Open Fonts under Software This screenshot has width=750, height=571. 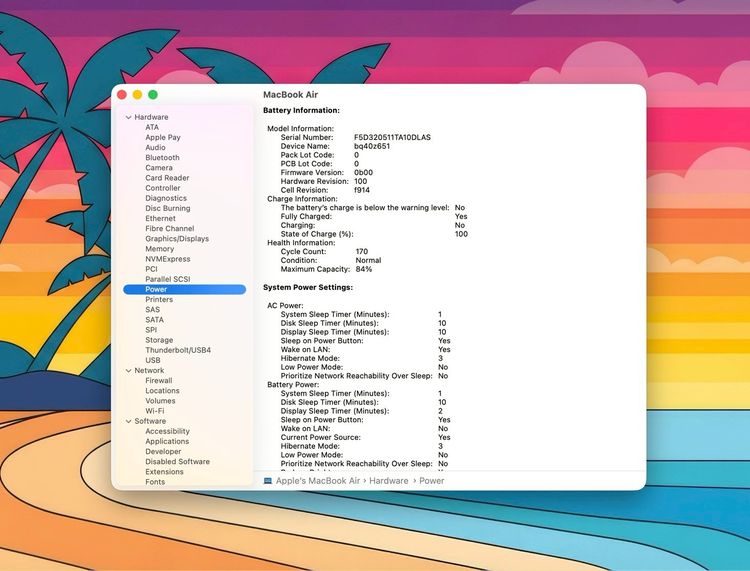[x=155, y=482]
